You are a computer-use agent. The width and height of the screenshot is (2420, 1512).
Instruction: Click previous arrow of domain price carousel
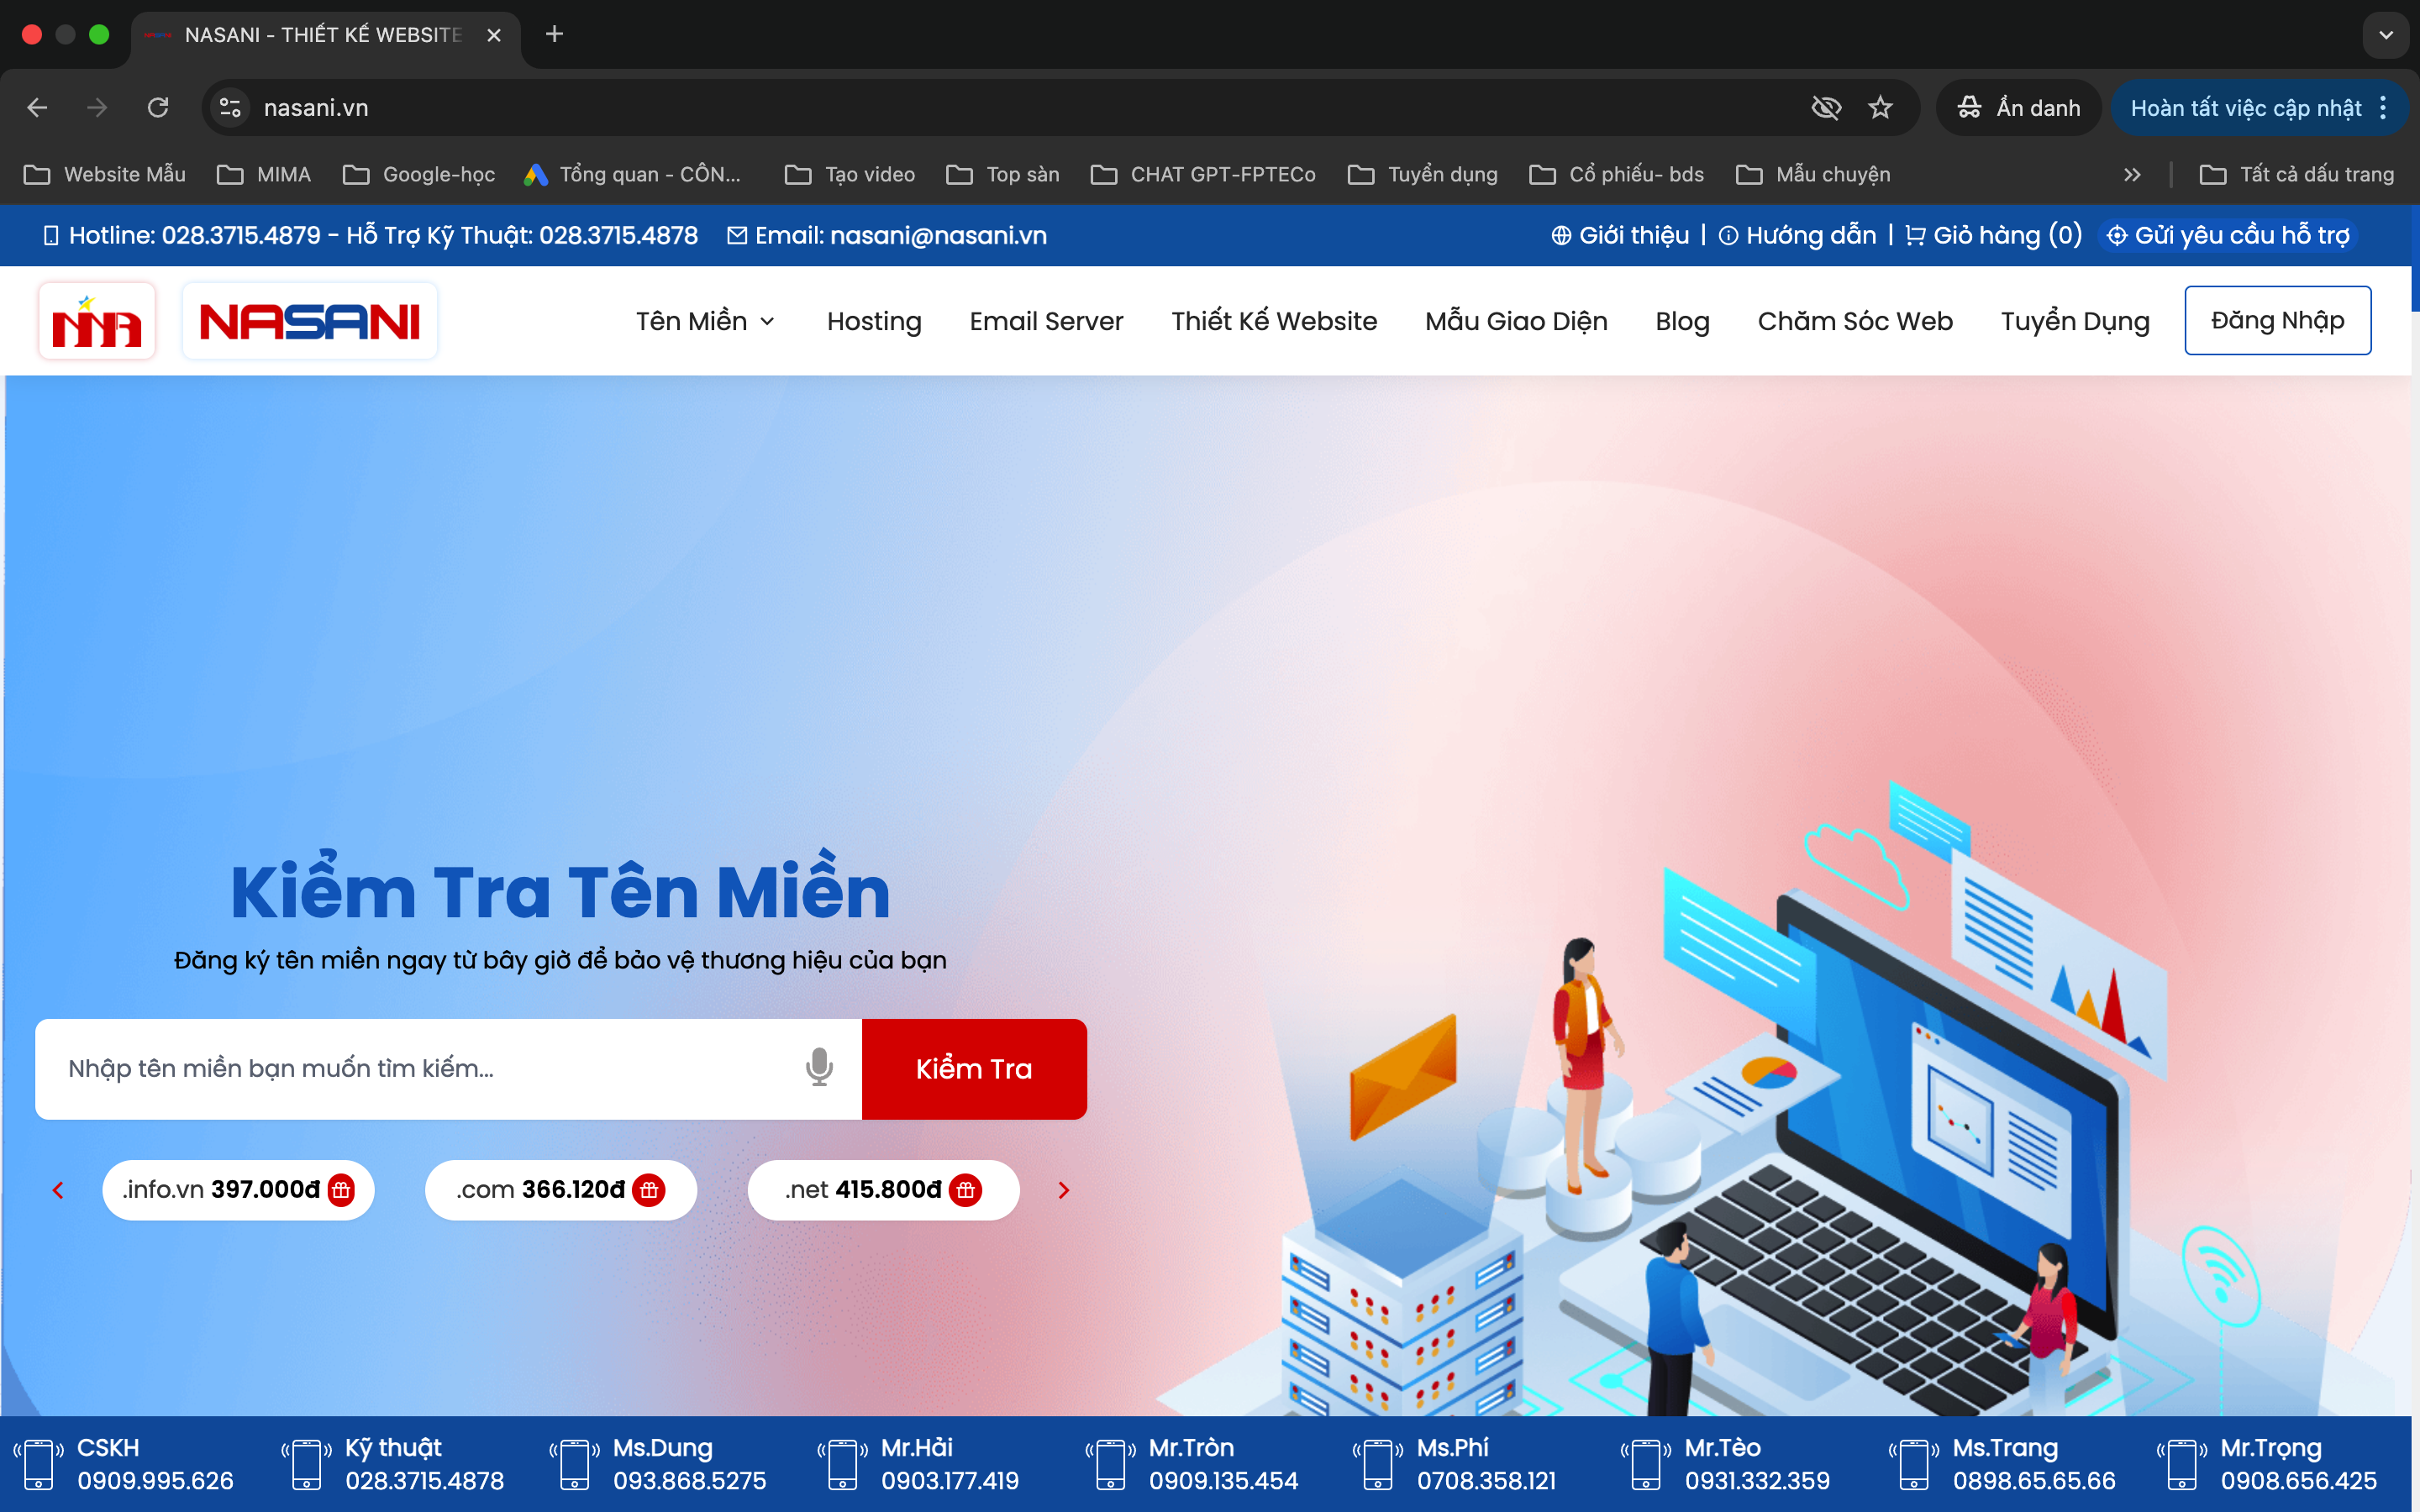pyautogui.click(x=58, y=1190)
